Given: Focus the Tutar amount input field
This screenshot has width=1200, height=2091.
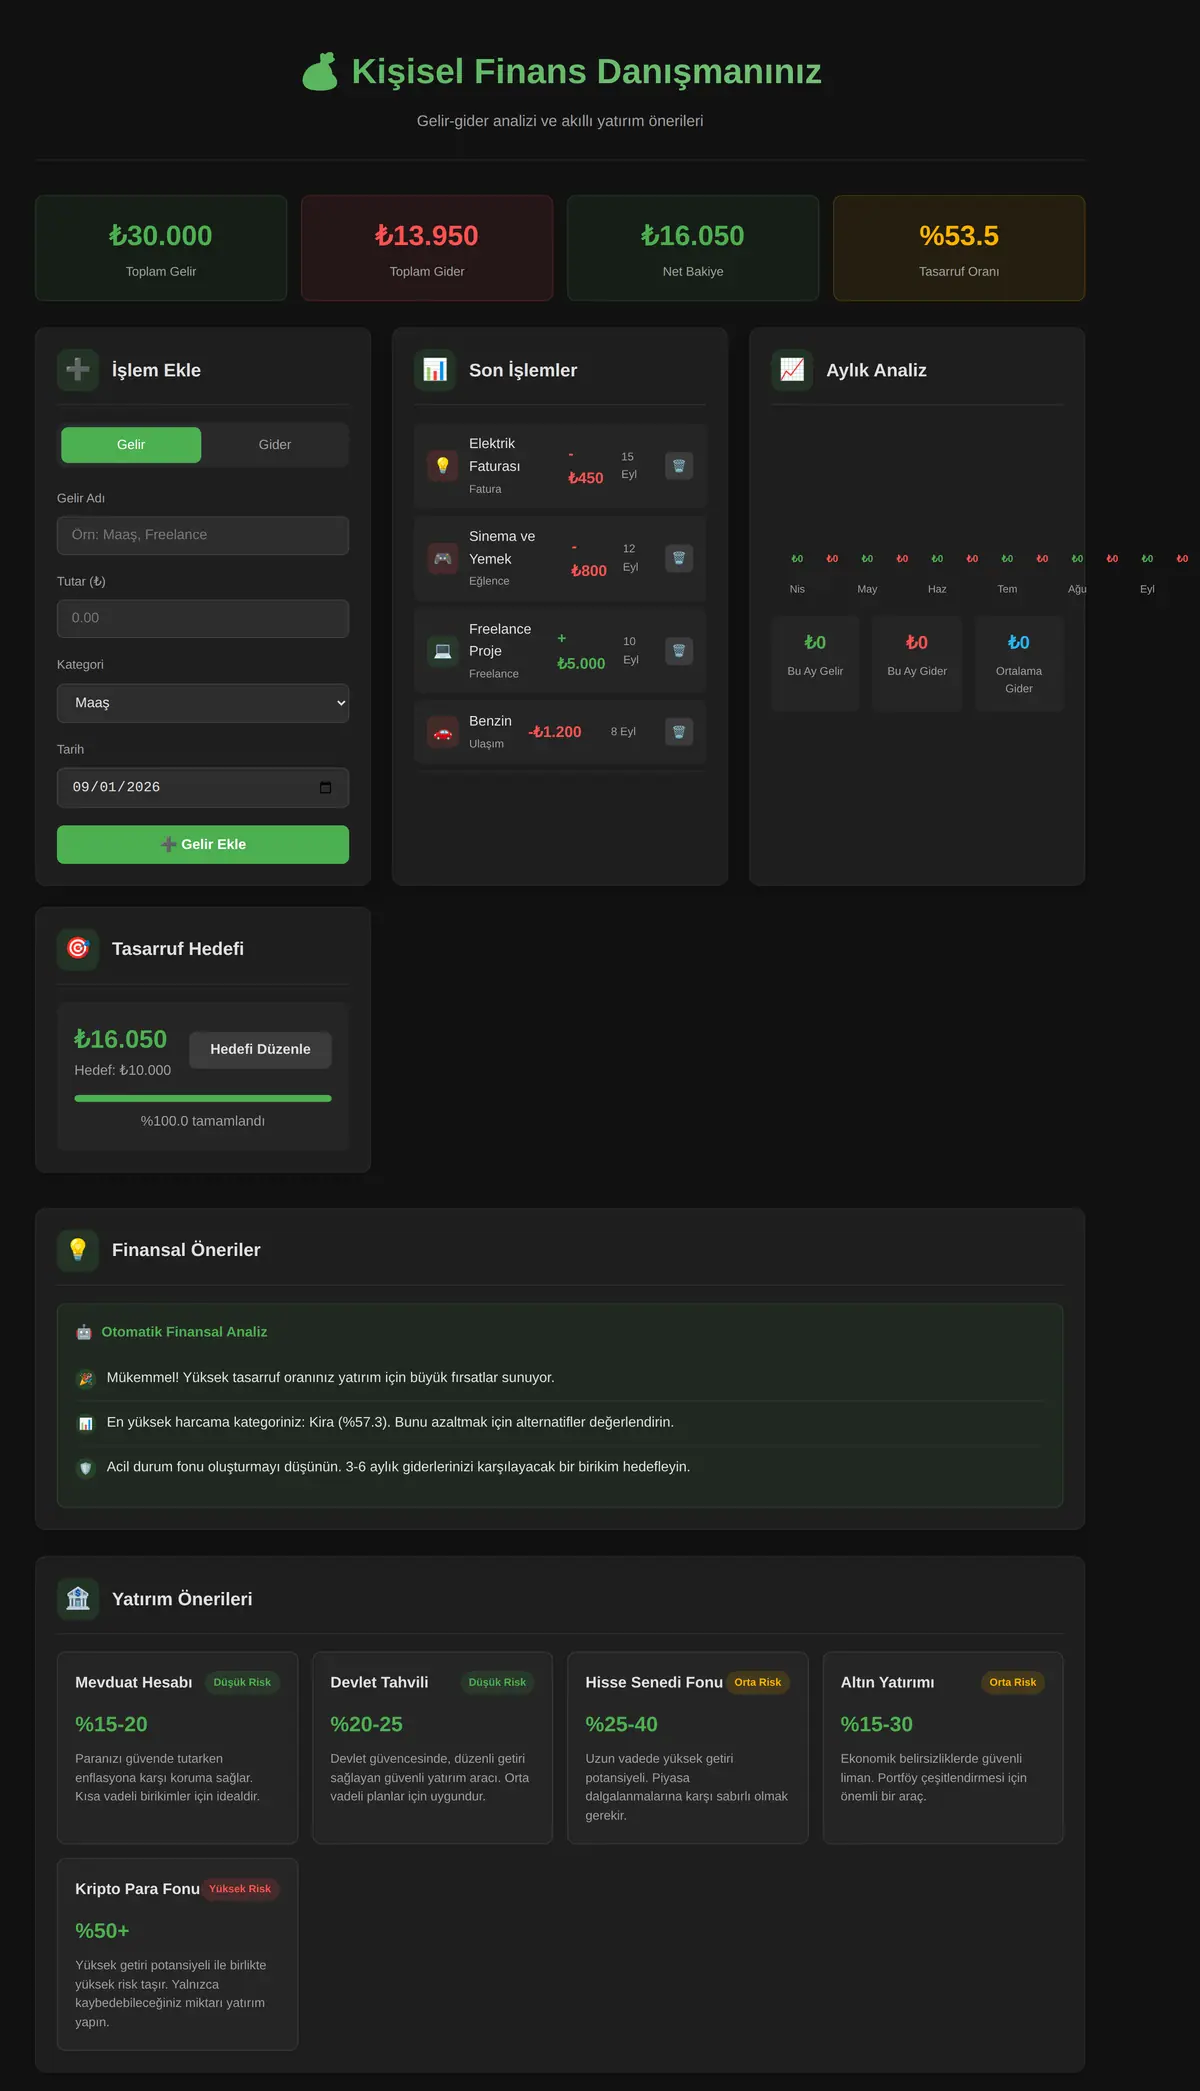Looking at the screenshot, I should tap(203, 618).
